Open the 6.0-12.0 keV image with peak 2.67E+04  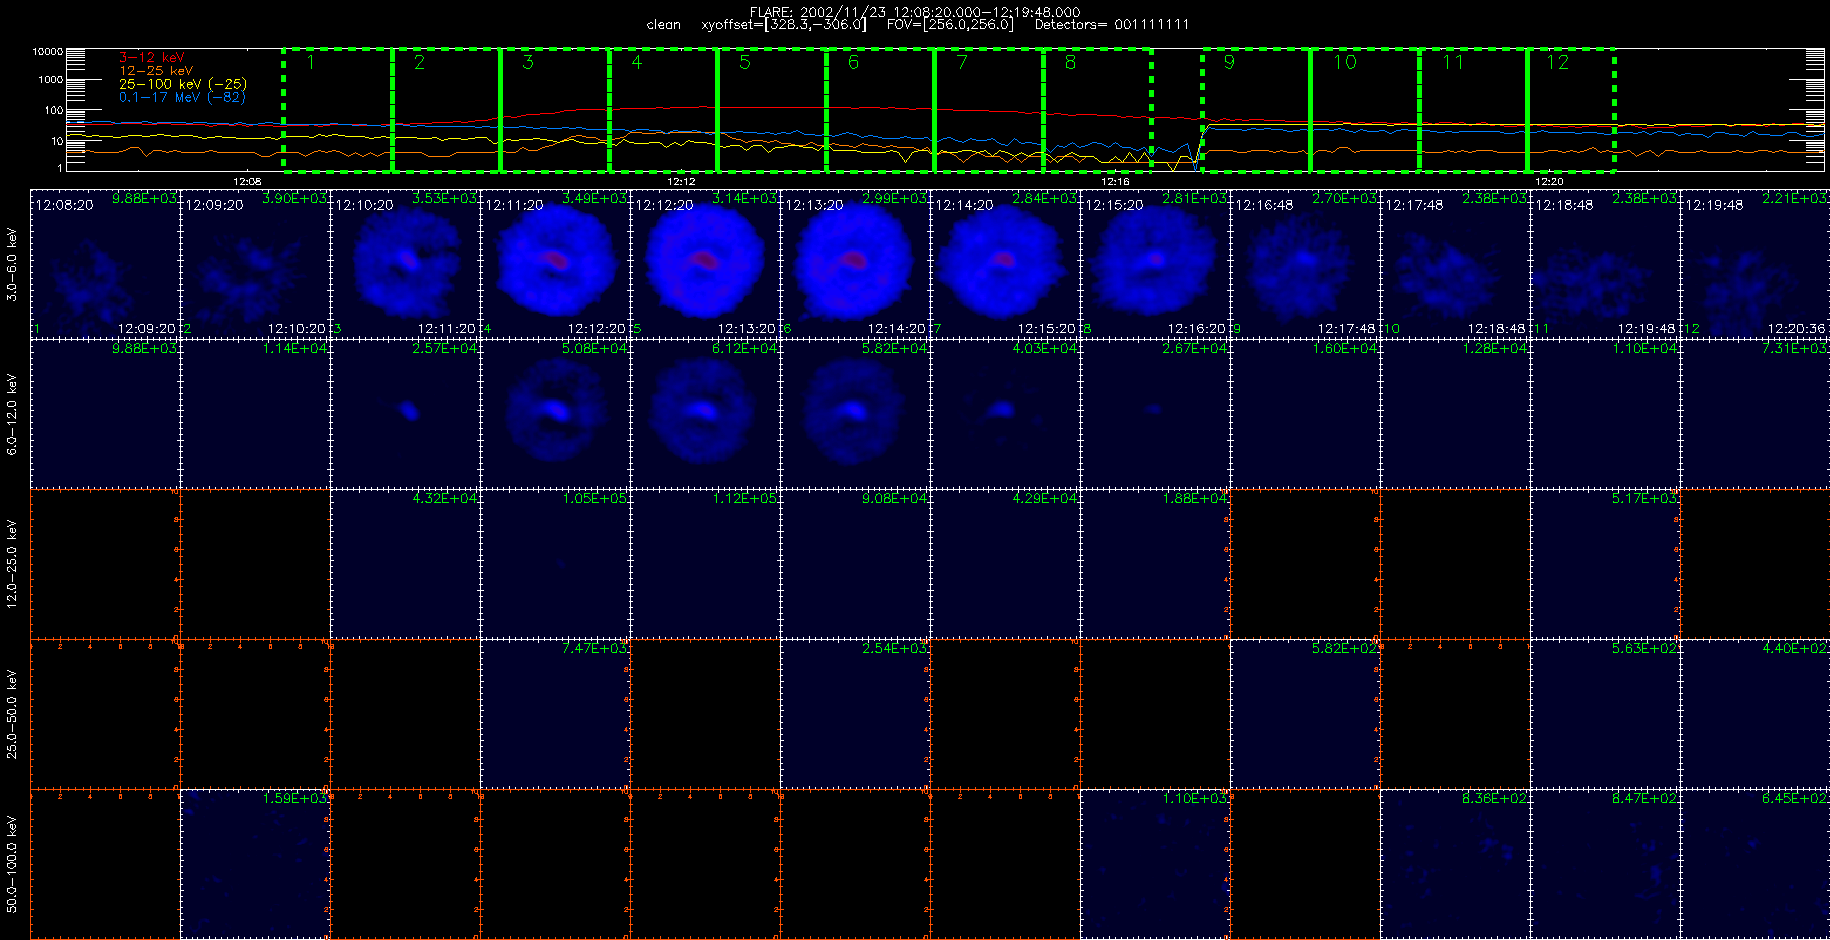[x=1155, y=414]
